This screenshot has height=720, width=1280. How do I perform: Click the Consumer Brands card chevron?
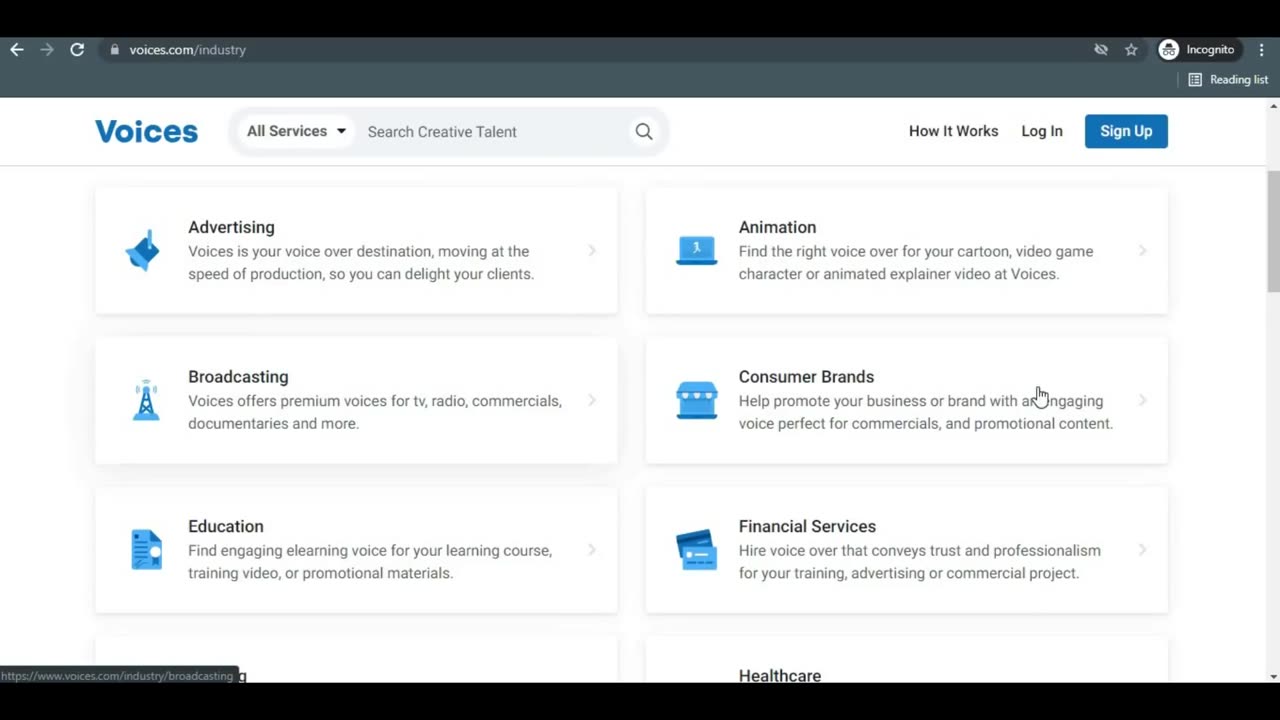1142,400
